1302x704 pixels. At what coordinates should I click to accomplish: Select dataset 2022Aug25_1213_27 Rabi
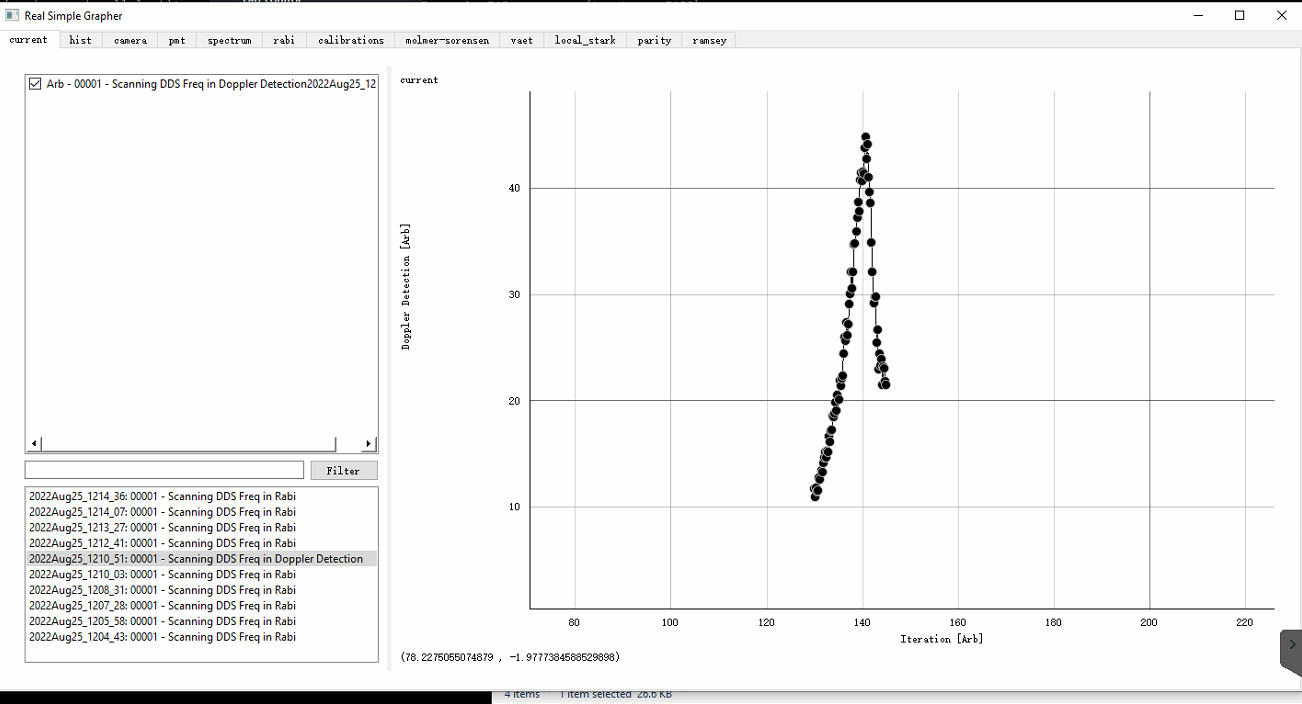[201, 527]
